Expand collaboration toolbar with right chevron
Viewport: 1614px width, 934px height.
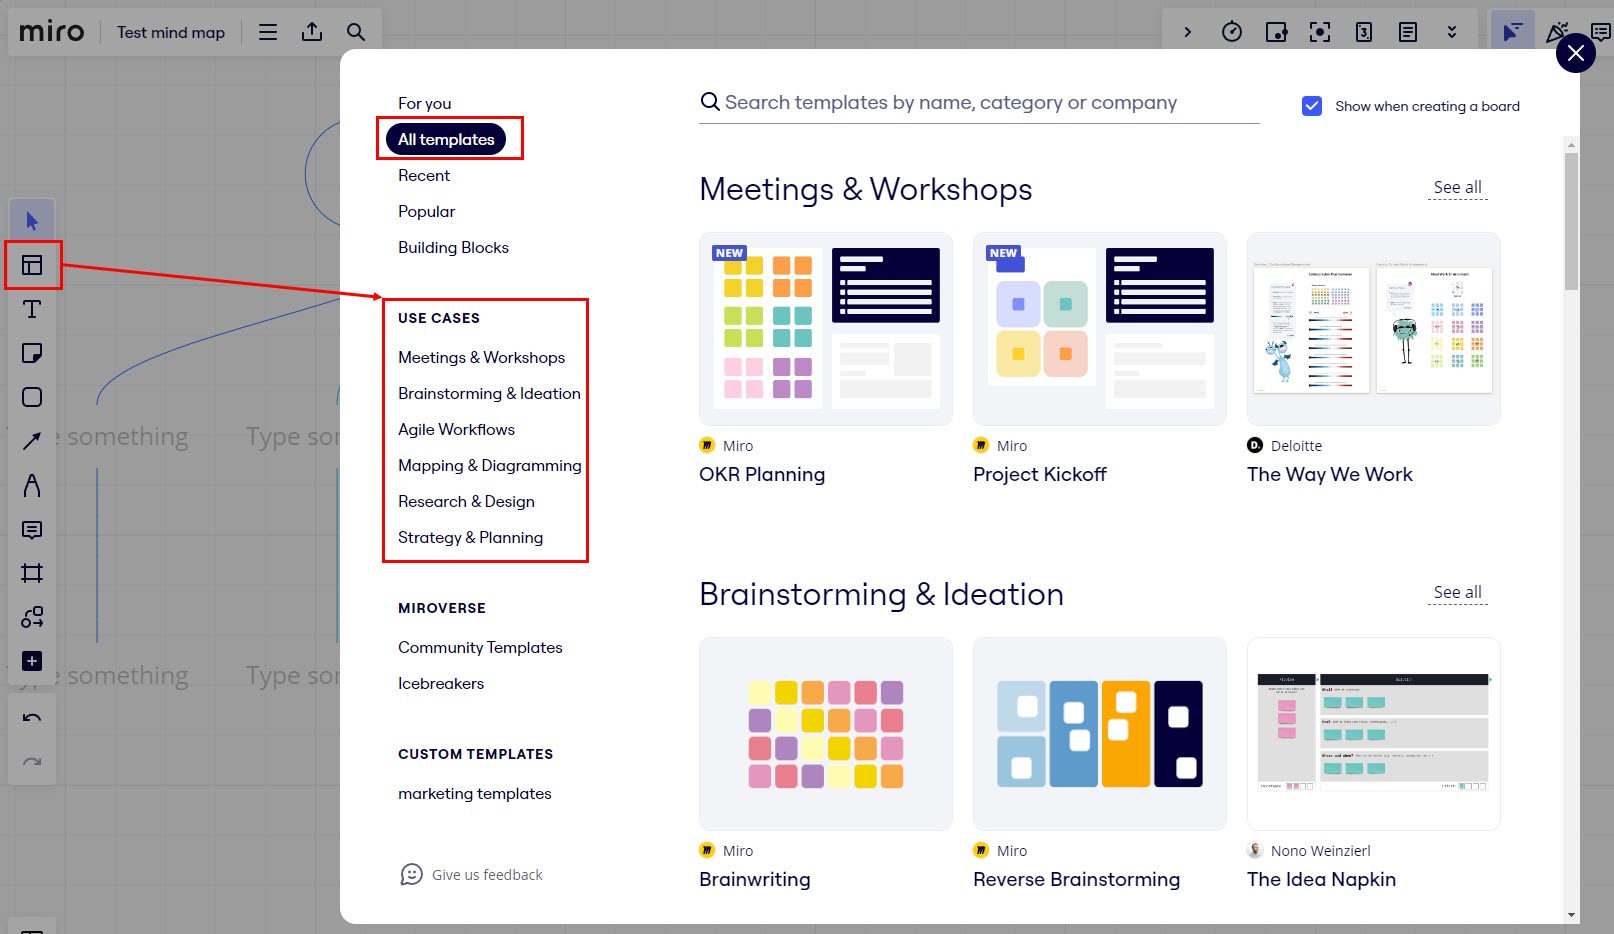point(1188,32)
